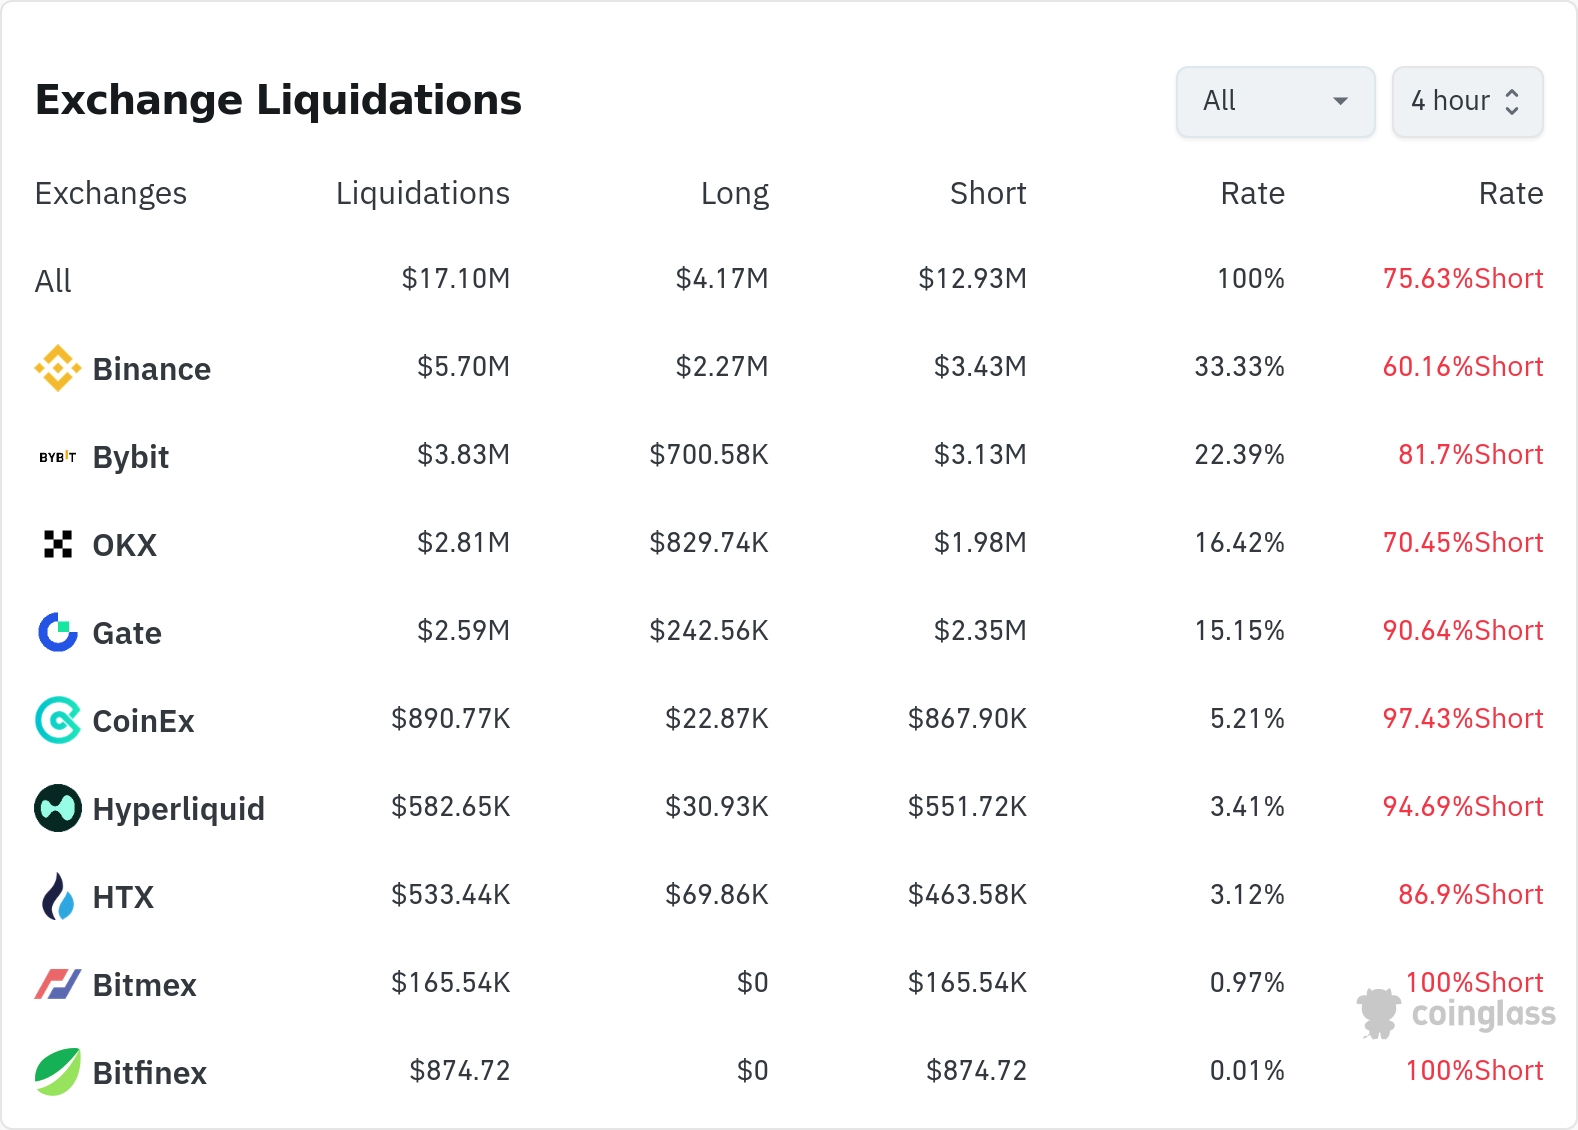The image size is (1578, 1130).
Task: Click the coinglass watermark logo
Action: [1456, 1014]
